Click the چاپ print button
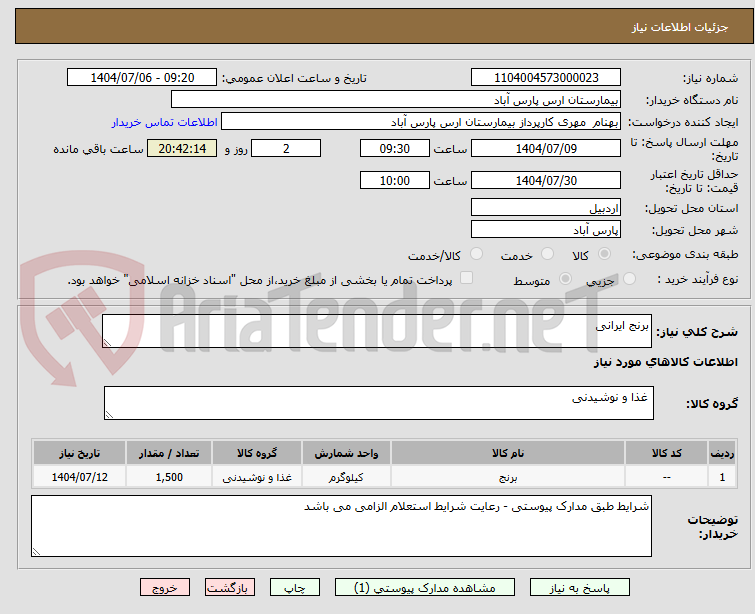Image resolution: width=755 pixels, height=614 pixels. pyautogui.click(x=295, y=588)
